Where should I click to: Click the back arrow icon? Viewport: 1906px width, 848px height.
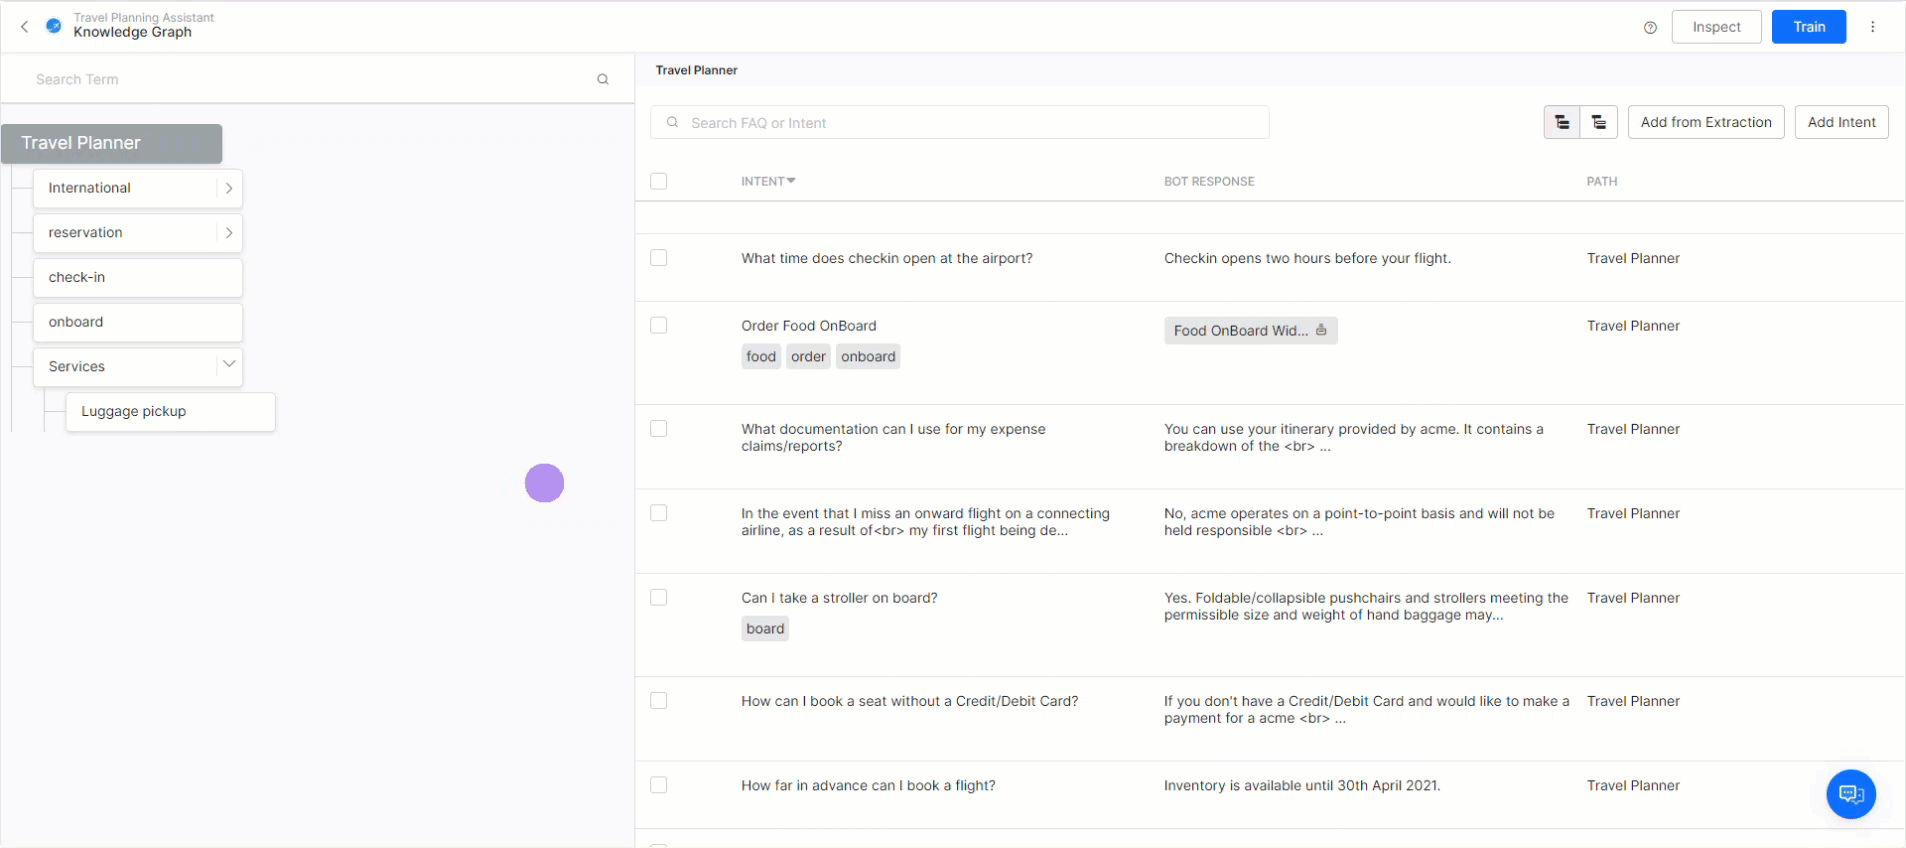25,27
